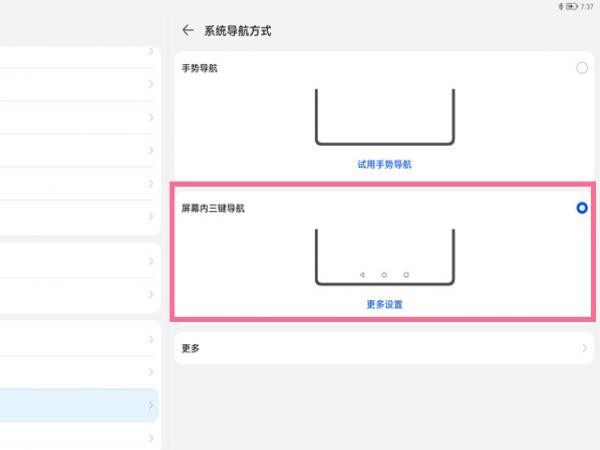Tap the chevron on the 更多 row
Image resolution: width=600 pixels, height=450 pixels.
coord(584,348)
